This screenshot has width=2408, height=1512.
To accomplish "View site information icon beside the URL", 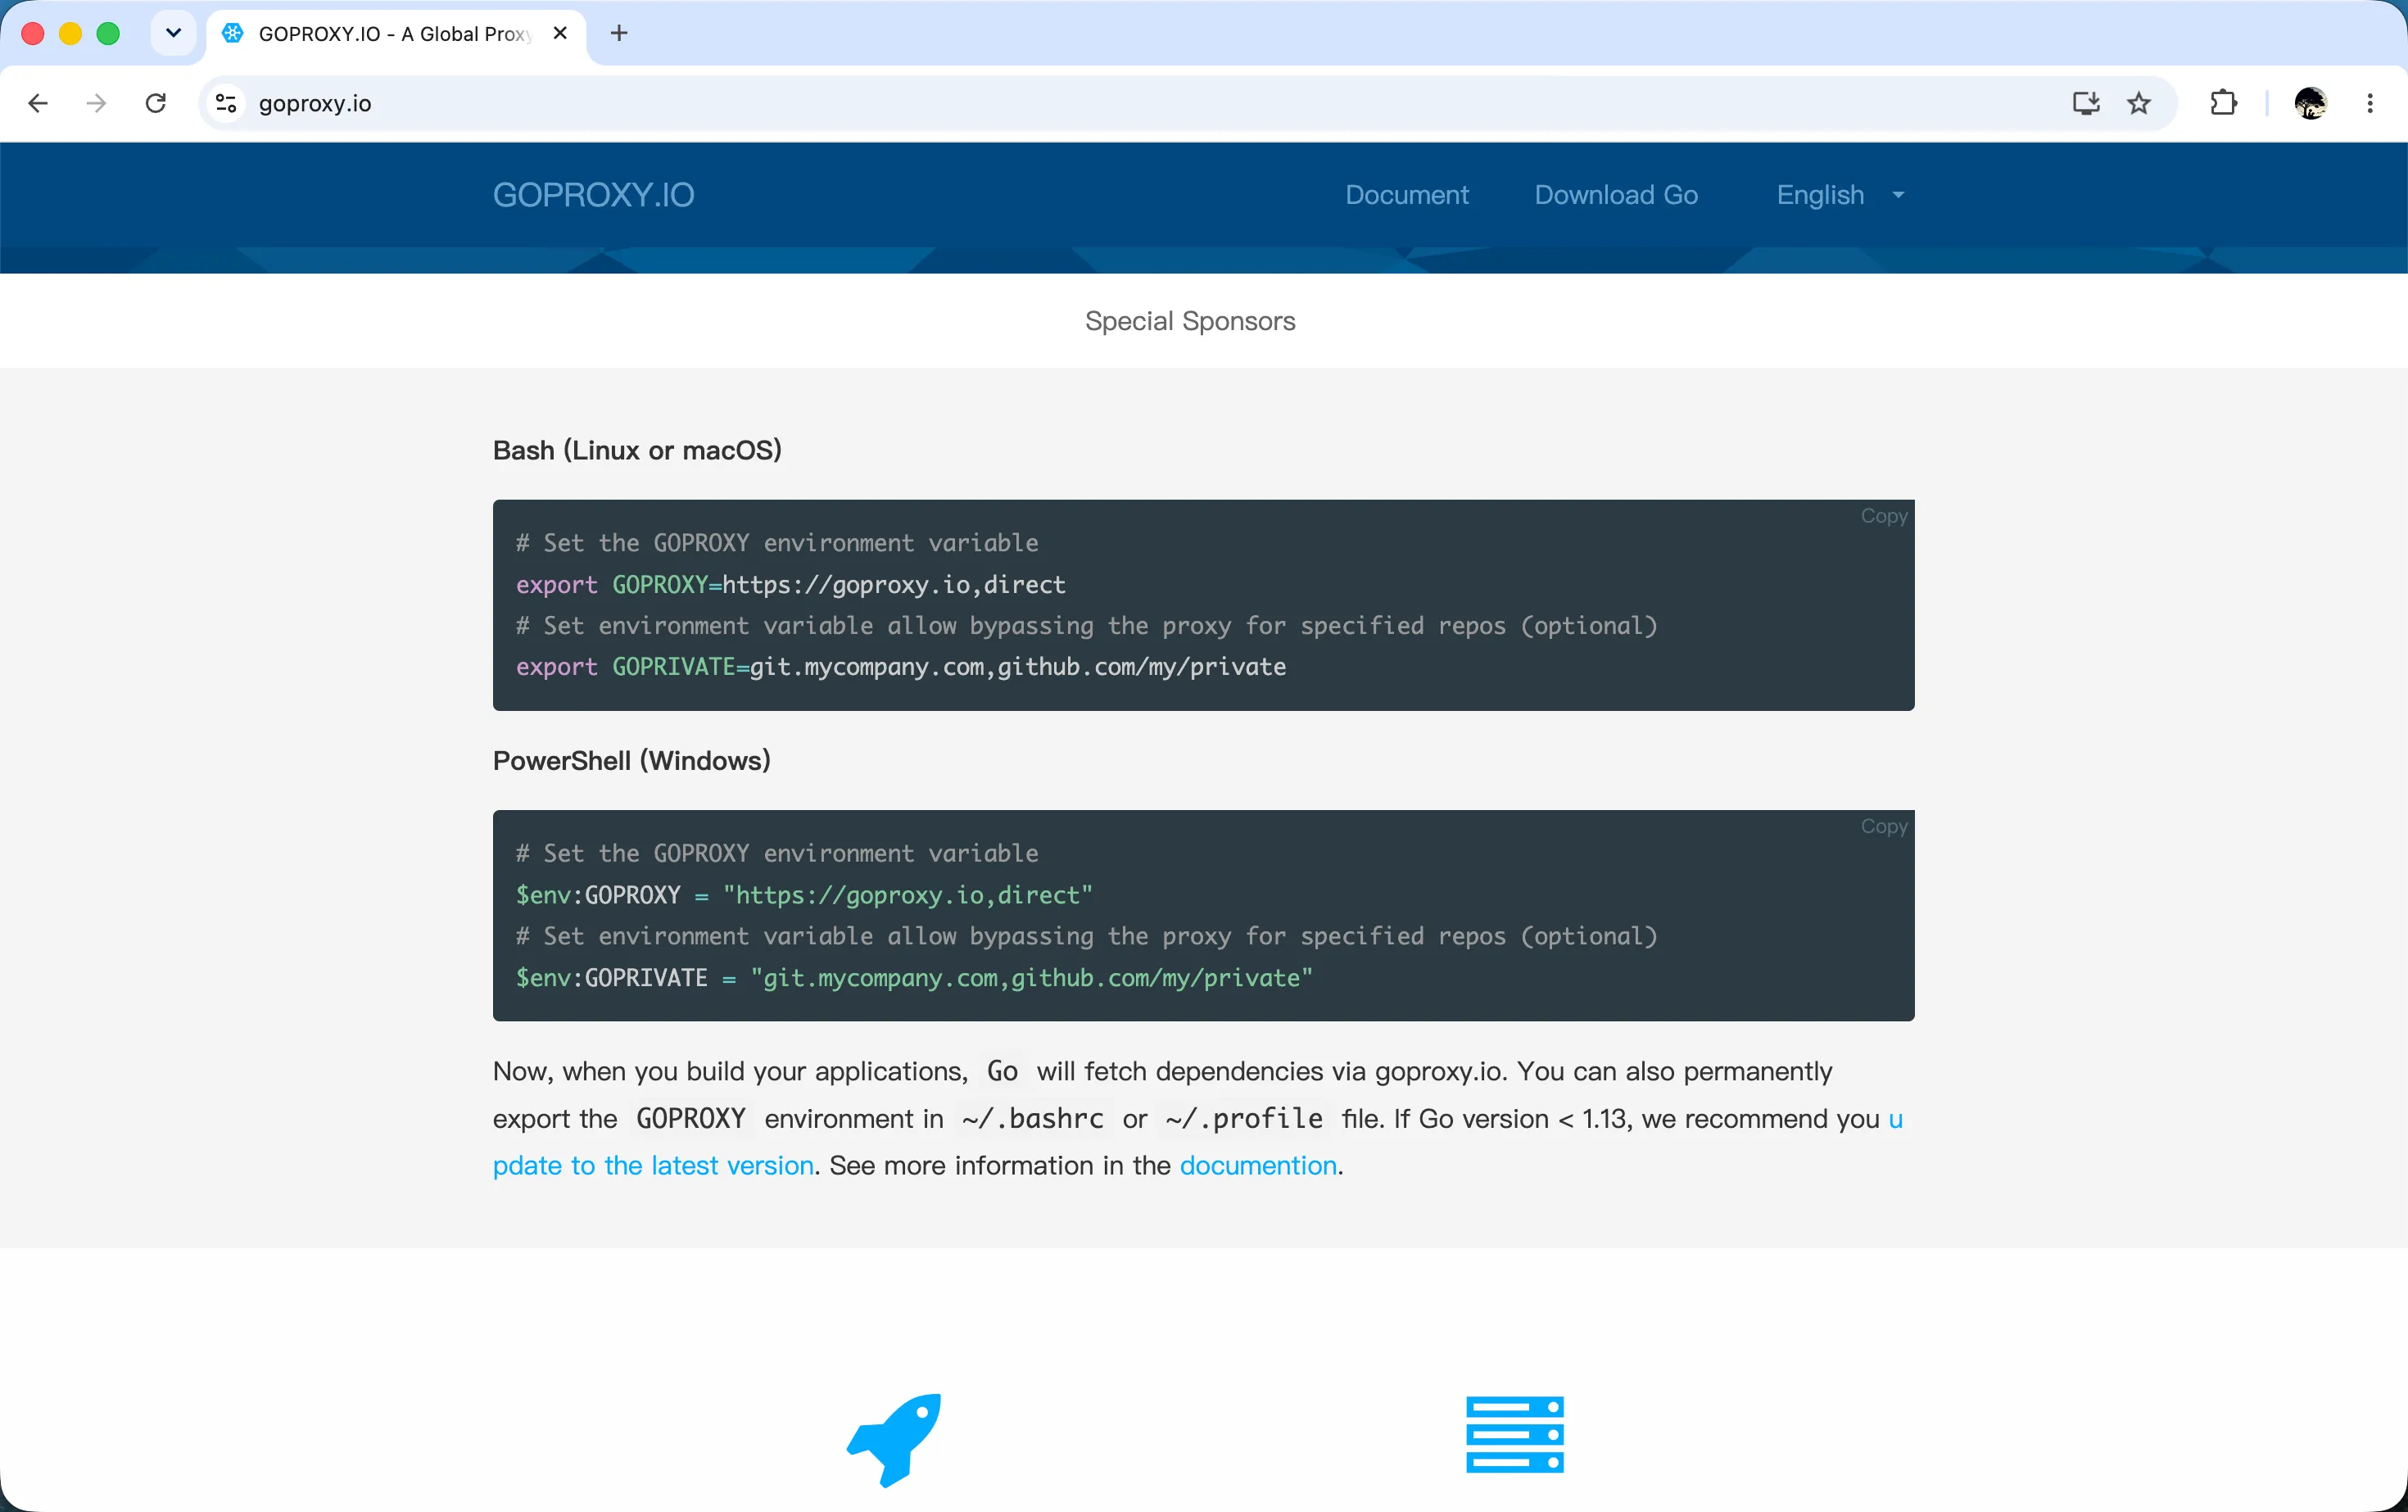I will [x=227, y=103].
